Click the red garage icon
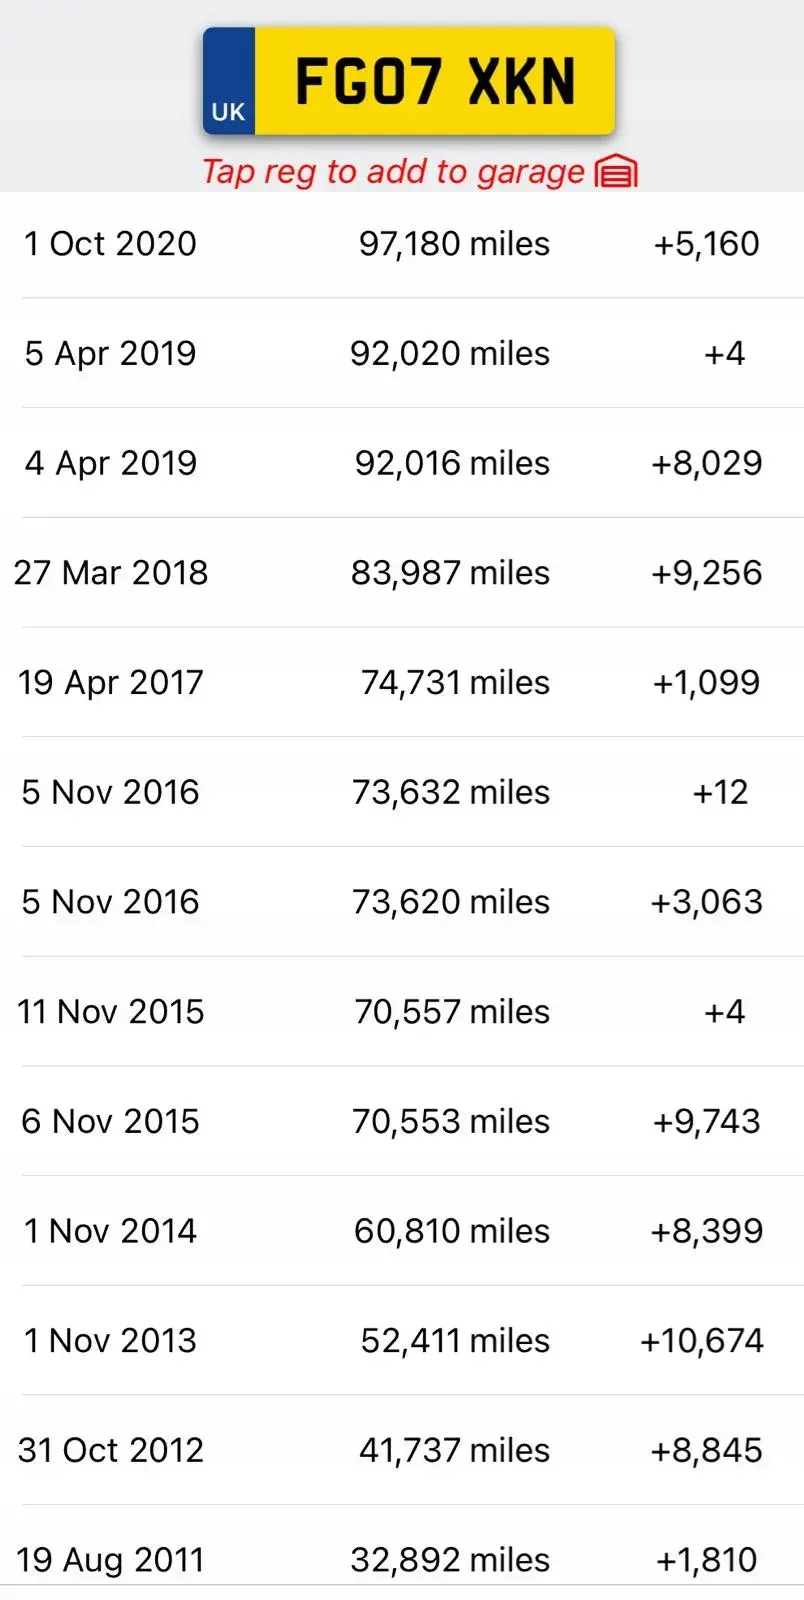Screen dimensions: 804x1600 point(616,172)
